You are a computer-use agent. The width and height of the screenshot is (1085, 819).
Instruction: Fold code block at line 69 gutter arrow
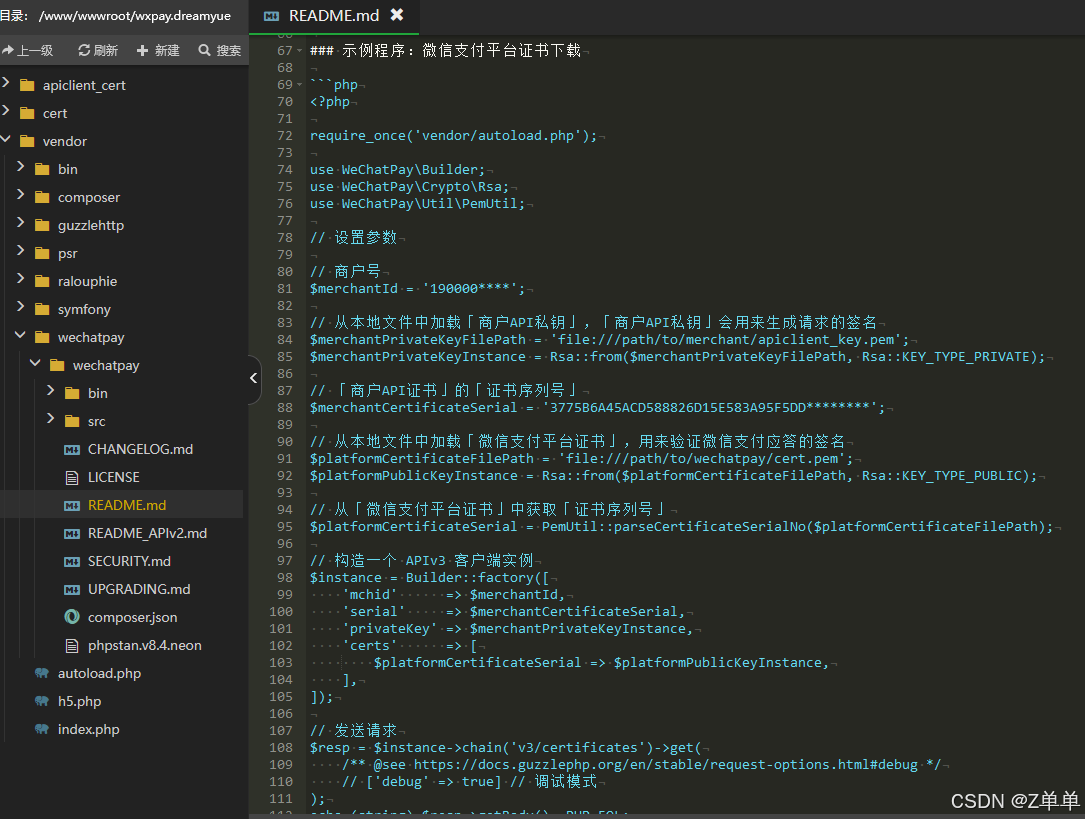point(300,84)
